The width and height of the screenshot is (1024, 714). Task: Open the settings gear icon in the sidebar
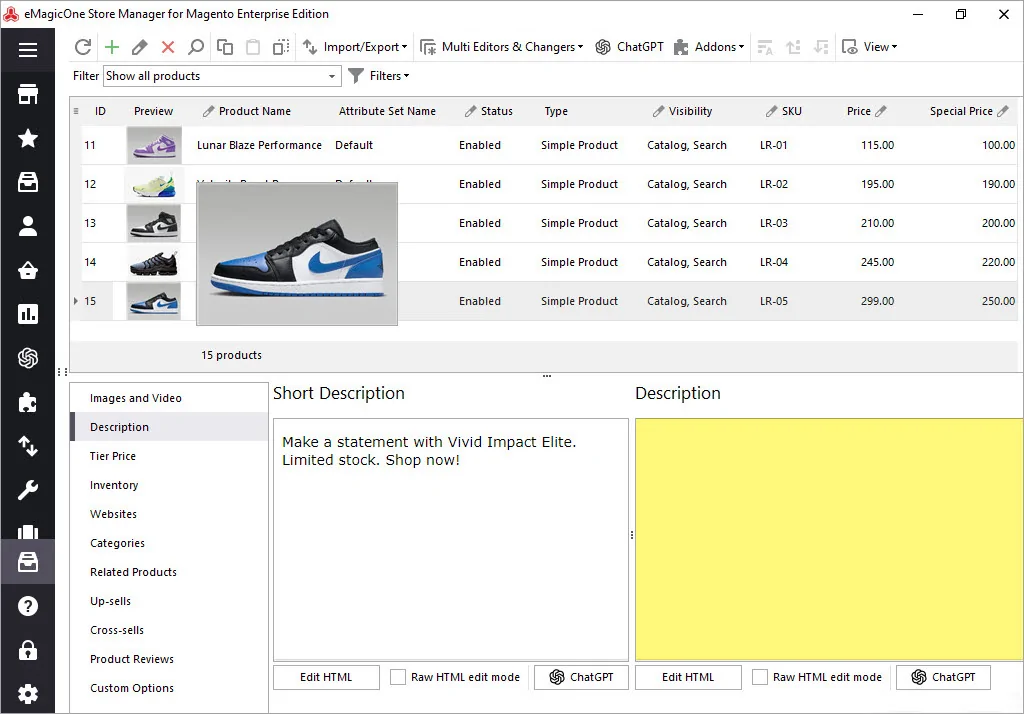(27, 694)
